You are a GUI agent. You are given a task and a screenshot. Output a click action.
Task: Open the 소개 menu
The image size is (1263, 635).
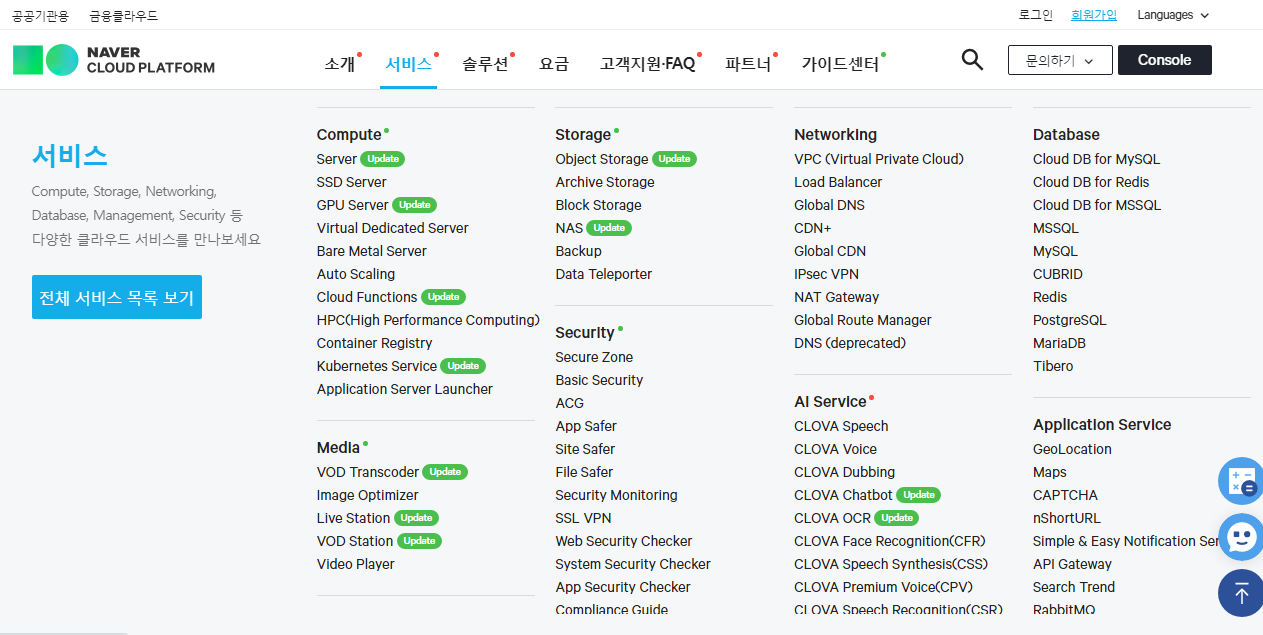tap(340, 64)
